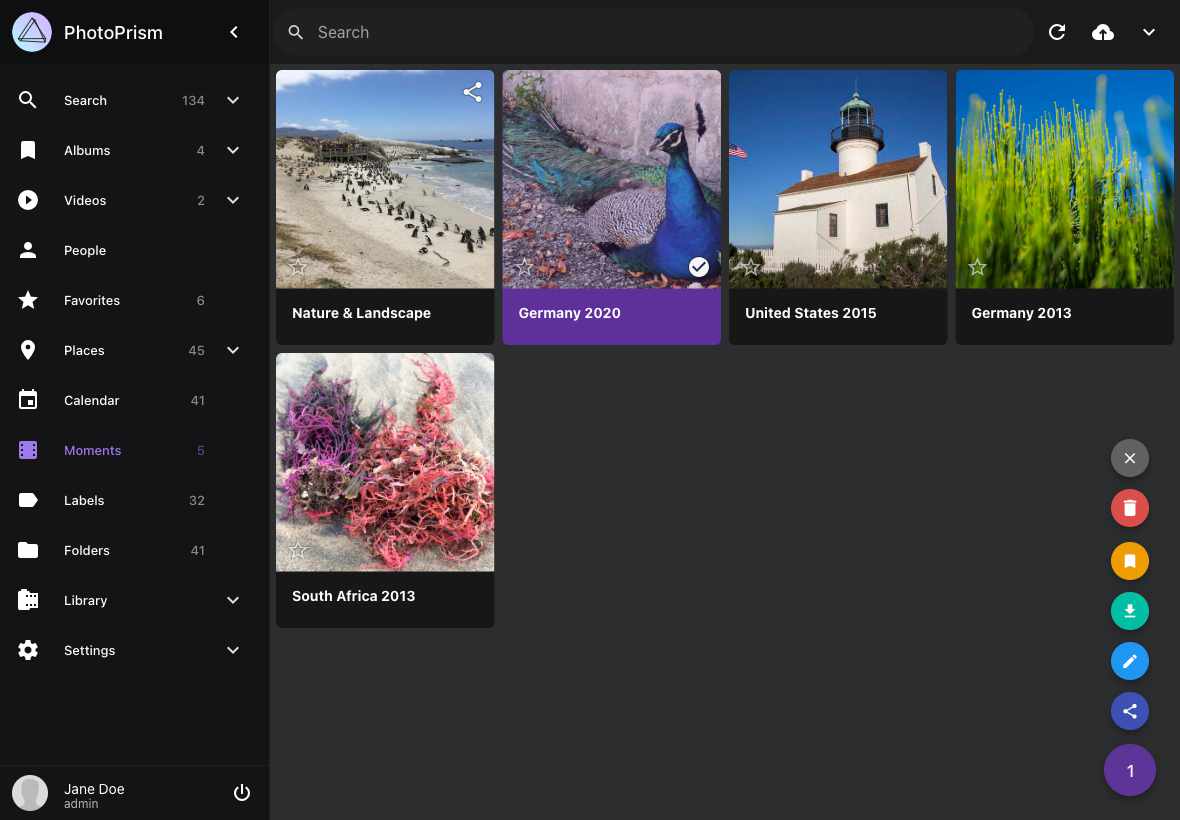Toggle favorite star on Germany 2020
The width and height of the screenshot is (1180, 820).
[525, 266]
